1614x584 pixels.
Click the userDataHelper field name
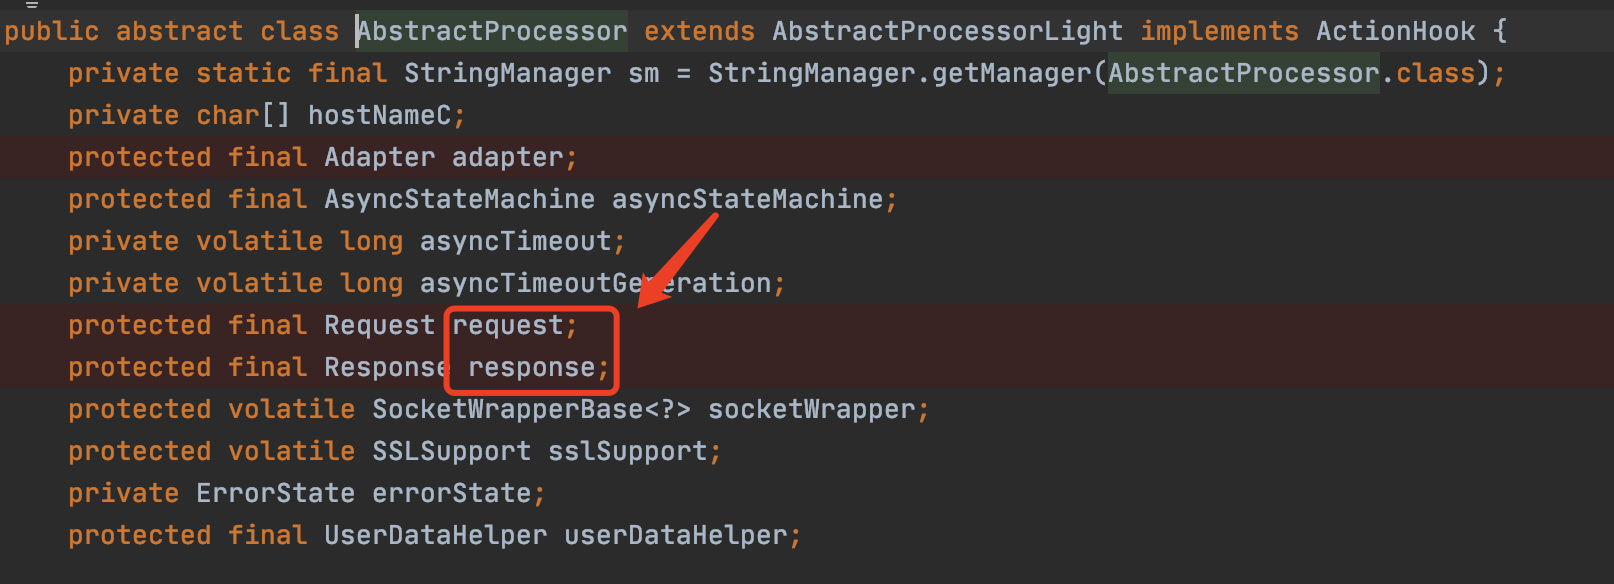point(675,536)
